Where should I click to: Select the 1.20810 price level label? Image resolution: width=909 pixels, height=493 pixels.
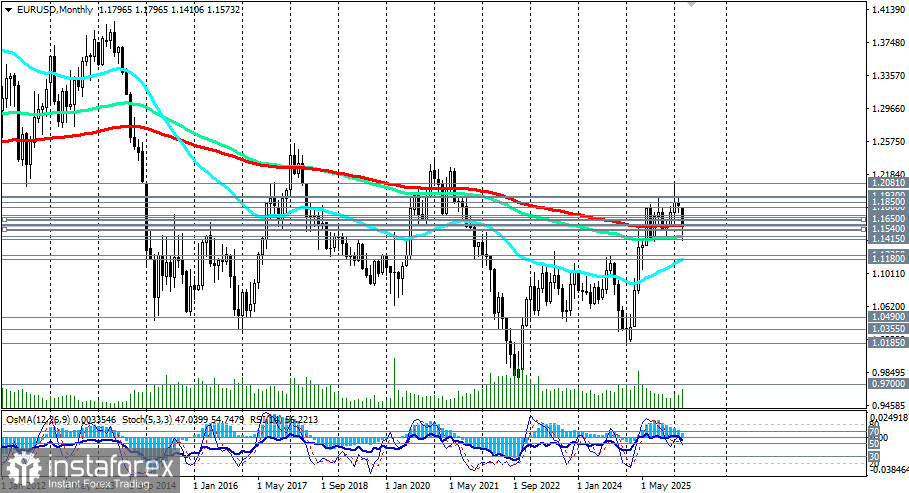click(x=888, y=183)
